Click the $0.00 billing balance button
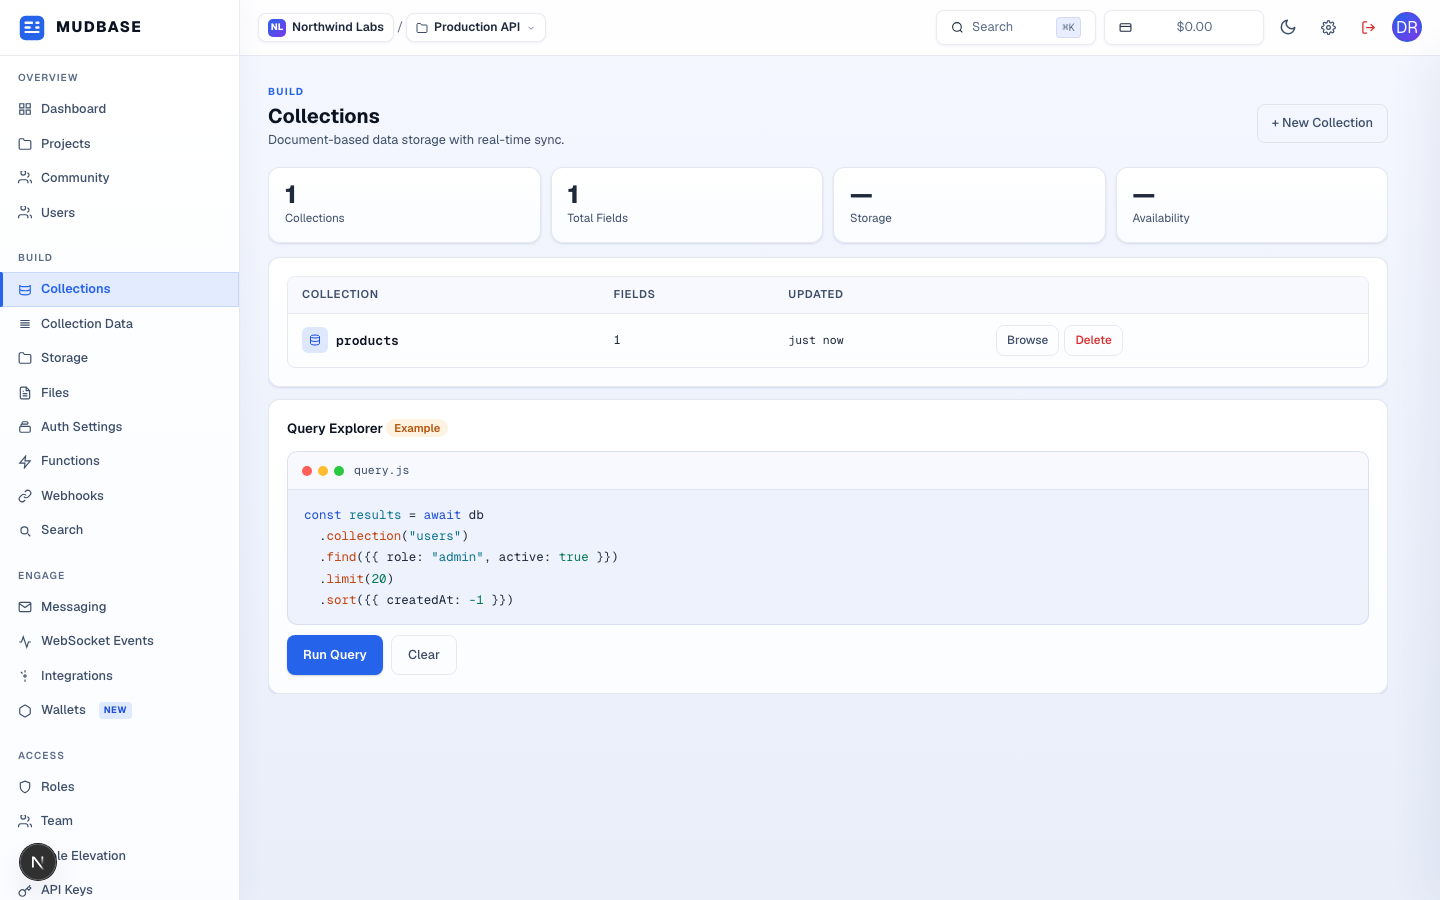 [1184, 27]
